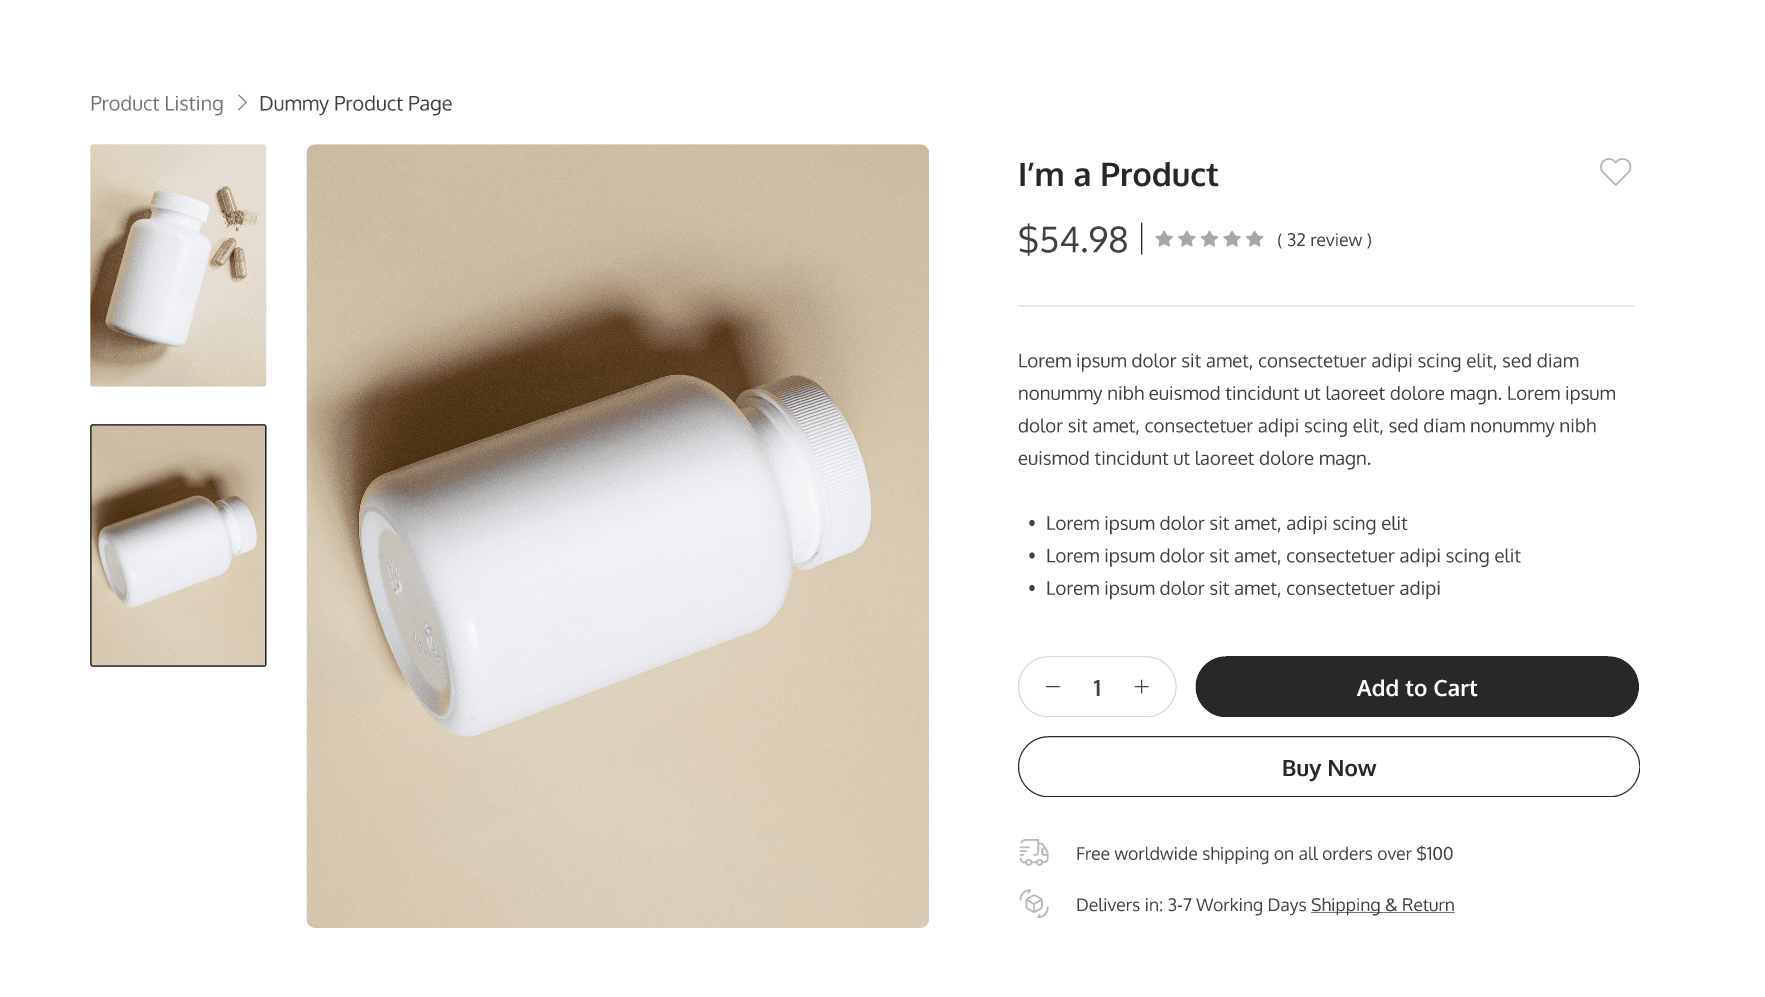This screenshot has height=997, width=1765.
Task: Click the first rating star
Action: [x=1164, y=239]
